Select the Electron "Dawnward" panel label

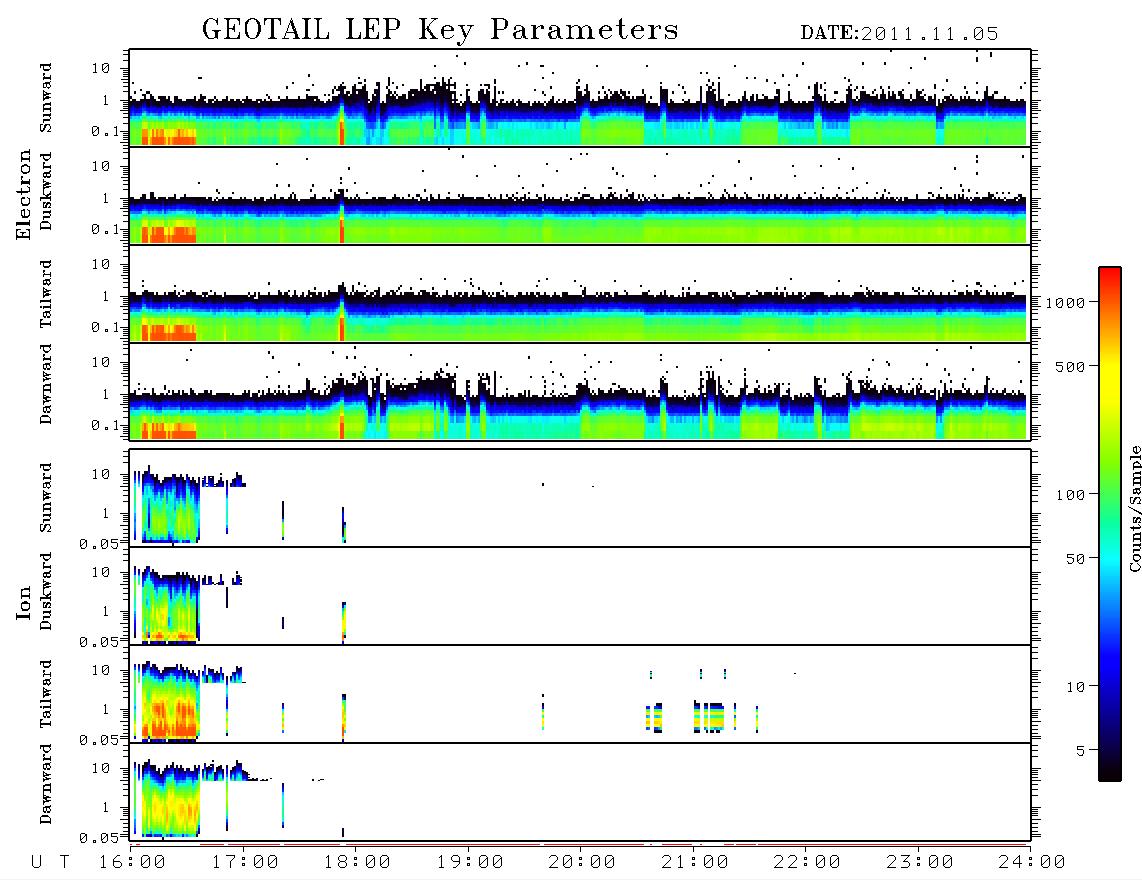click(46, 384)
